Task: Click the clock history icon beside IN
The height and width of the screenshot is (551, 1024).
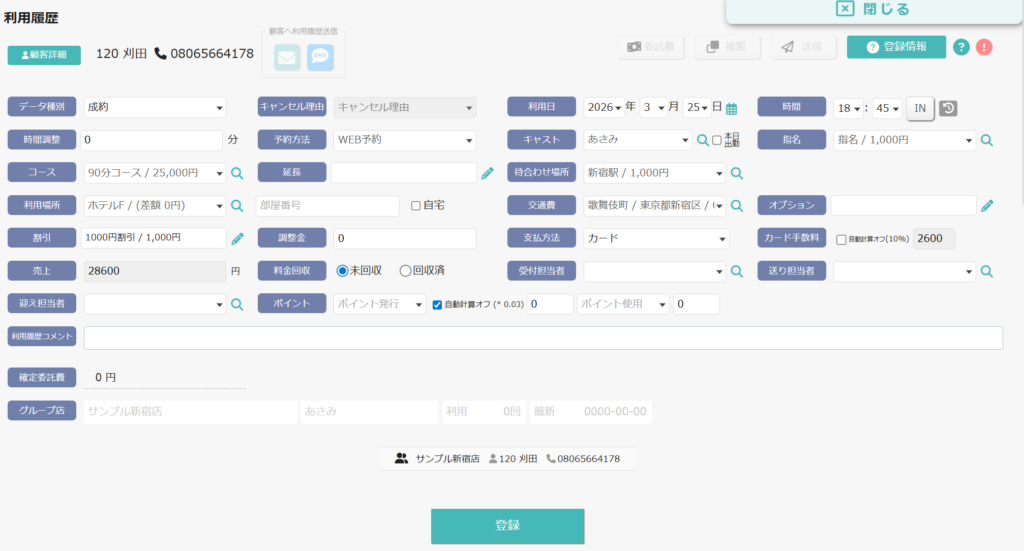Action: click(948, 108)
